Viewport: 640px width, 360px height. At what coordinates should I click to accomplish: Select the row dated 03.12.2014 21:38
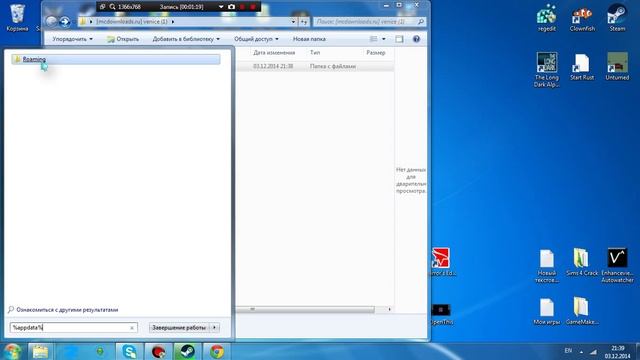pyautogui.click(x=315, y=66)
